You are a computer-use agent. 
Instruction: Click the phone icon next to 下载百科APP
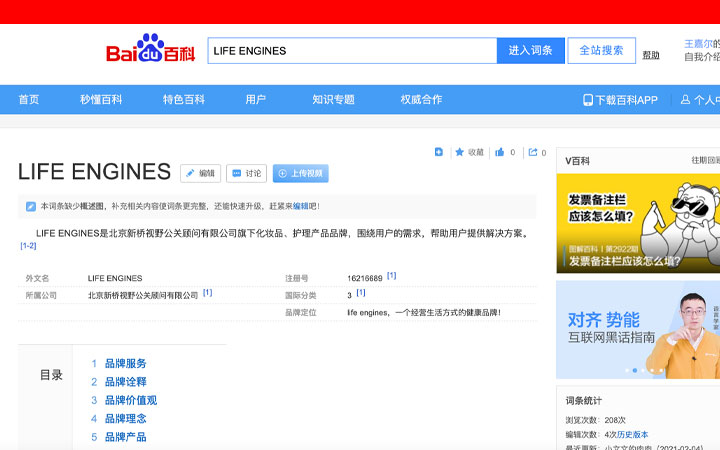point(588,100)
